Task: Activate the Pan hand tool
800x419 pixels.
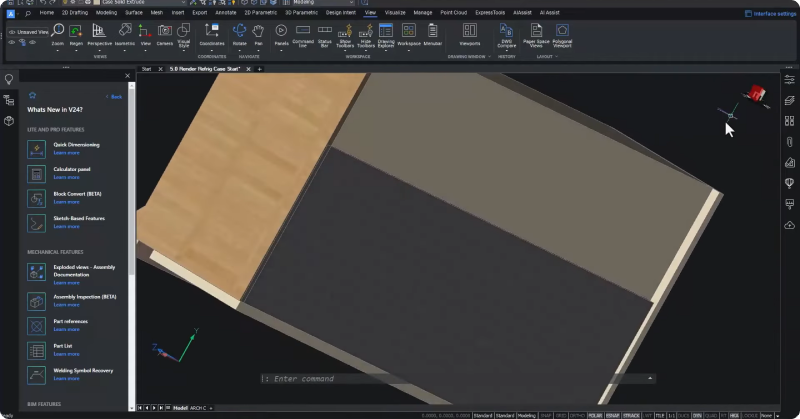Action: point(259,35)
